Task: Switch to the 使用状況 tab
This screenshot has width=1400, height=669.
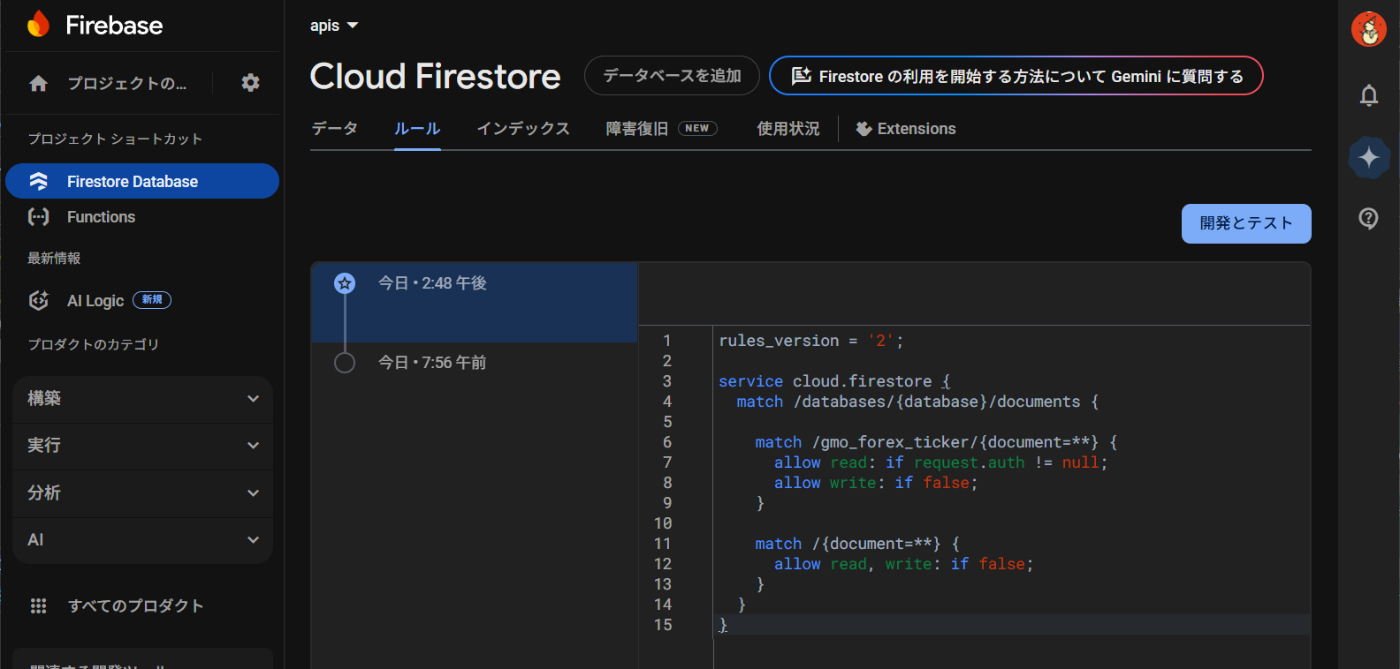Action: [788, 128]
